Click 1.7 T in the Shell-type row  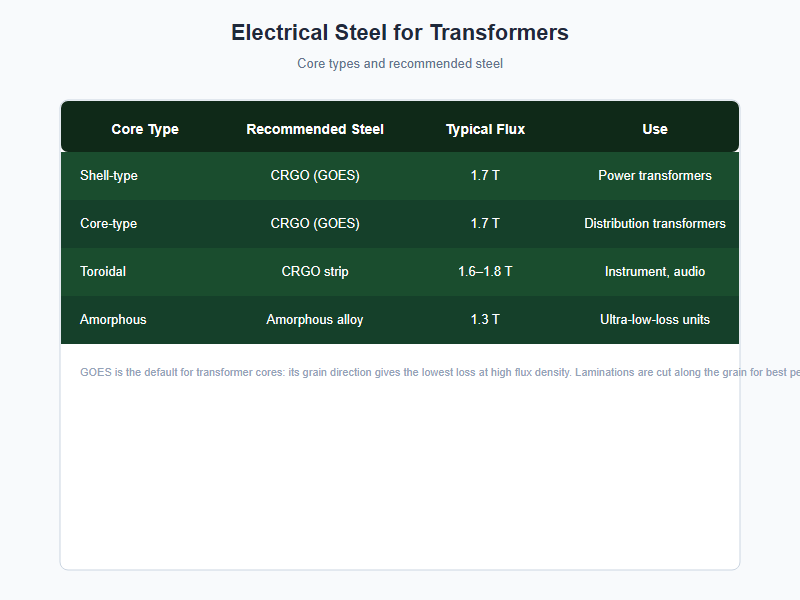485,176
